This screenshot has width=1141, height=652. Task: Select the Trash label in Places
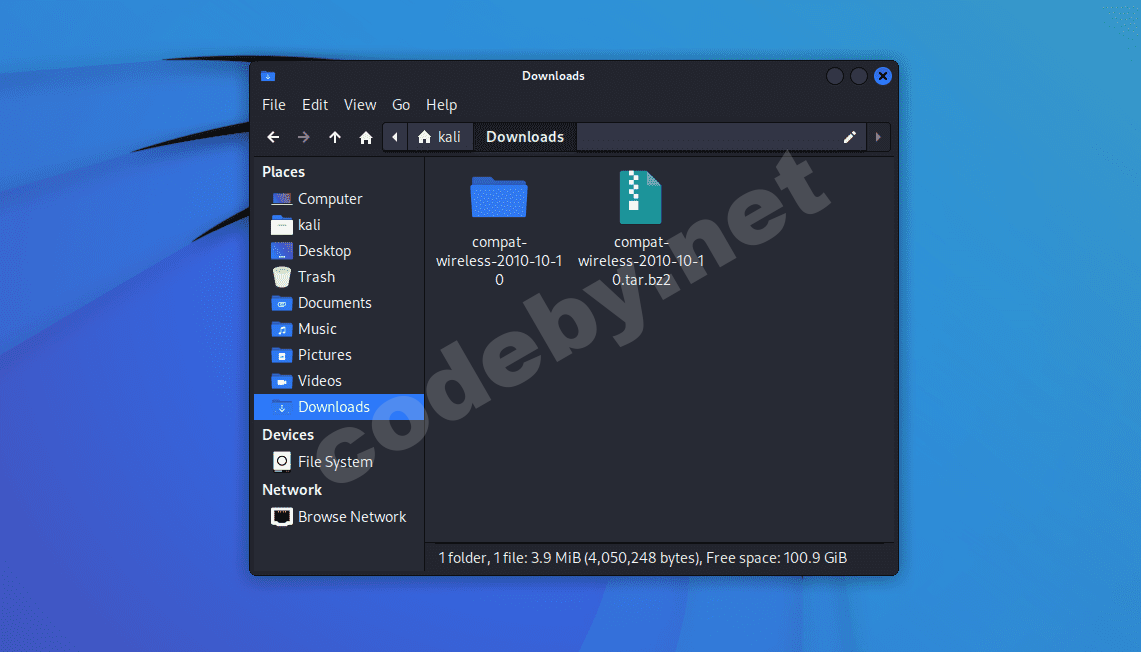point(317,277)
